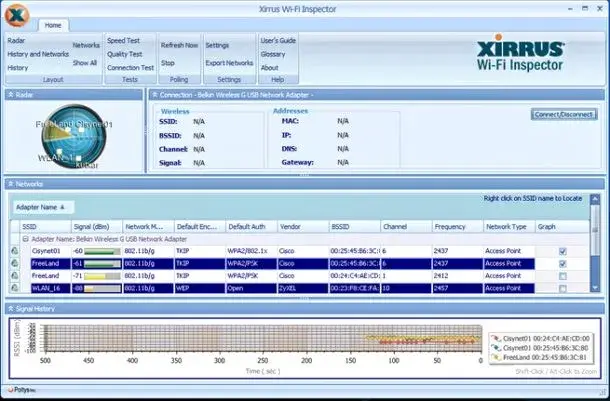This screenshot has width=610, height=401.
Task: Uncheck Graph checkbox for FreeLand -61 row
Action: coord(563,264)
